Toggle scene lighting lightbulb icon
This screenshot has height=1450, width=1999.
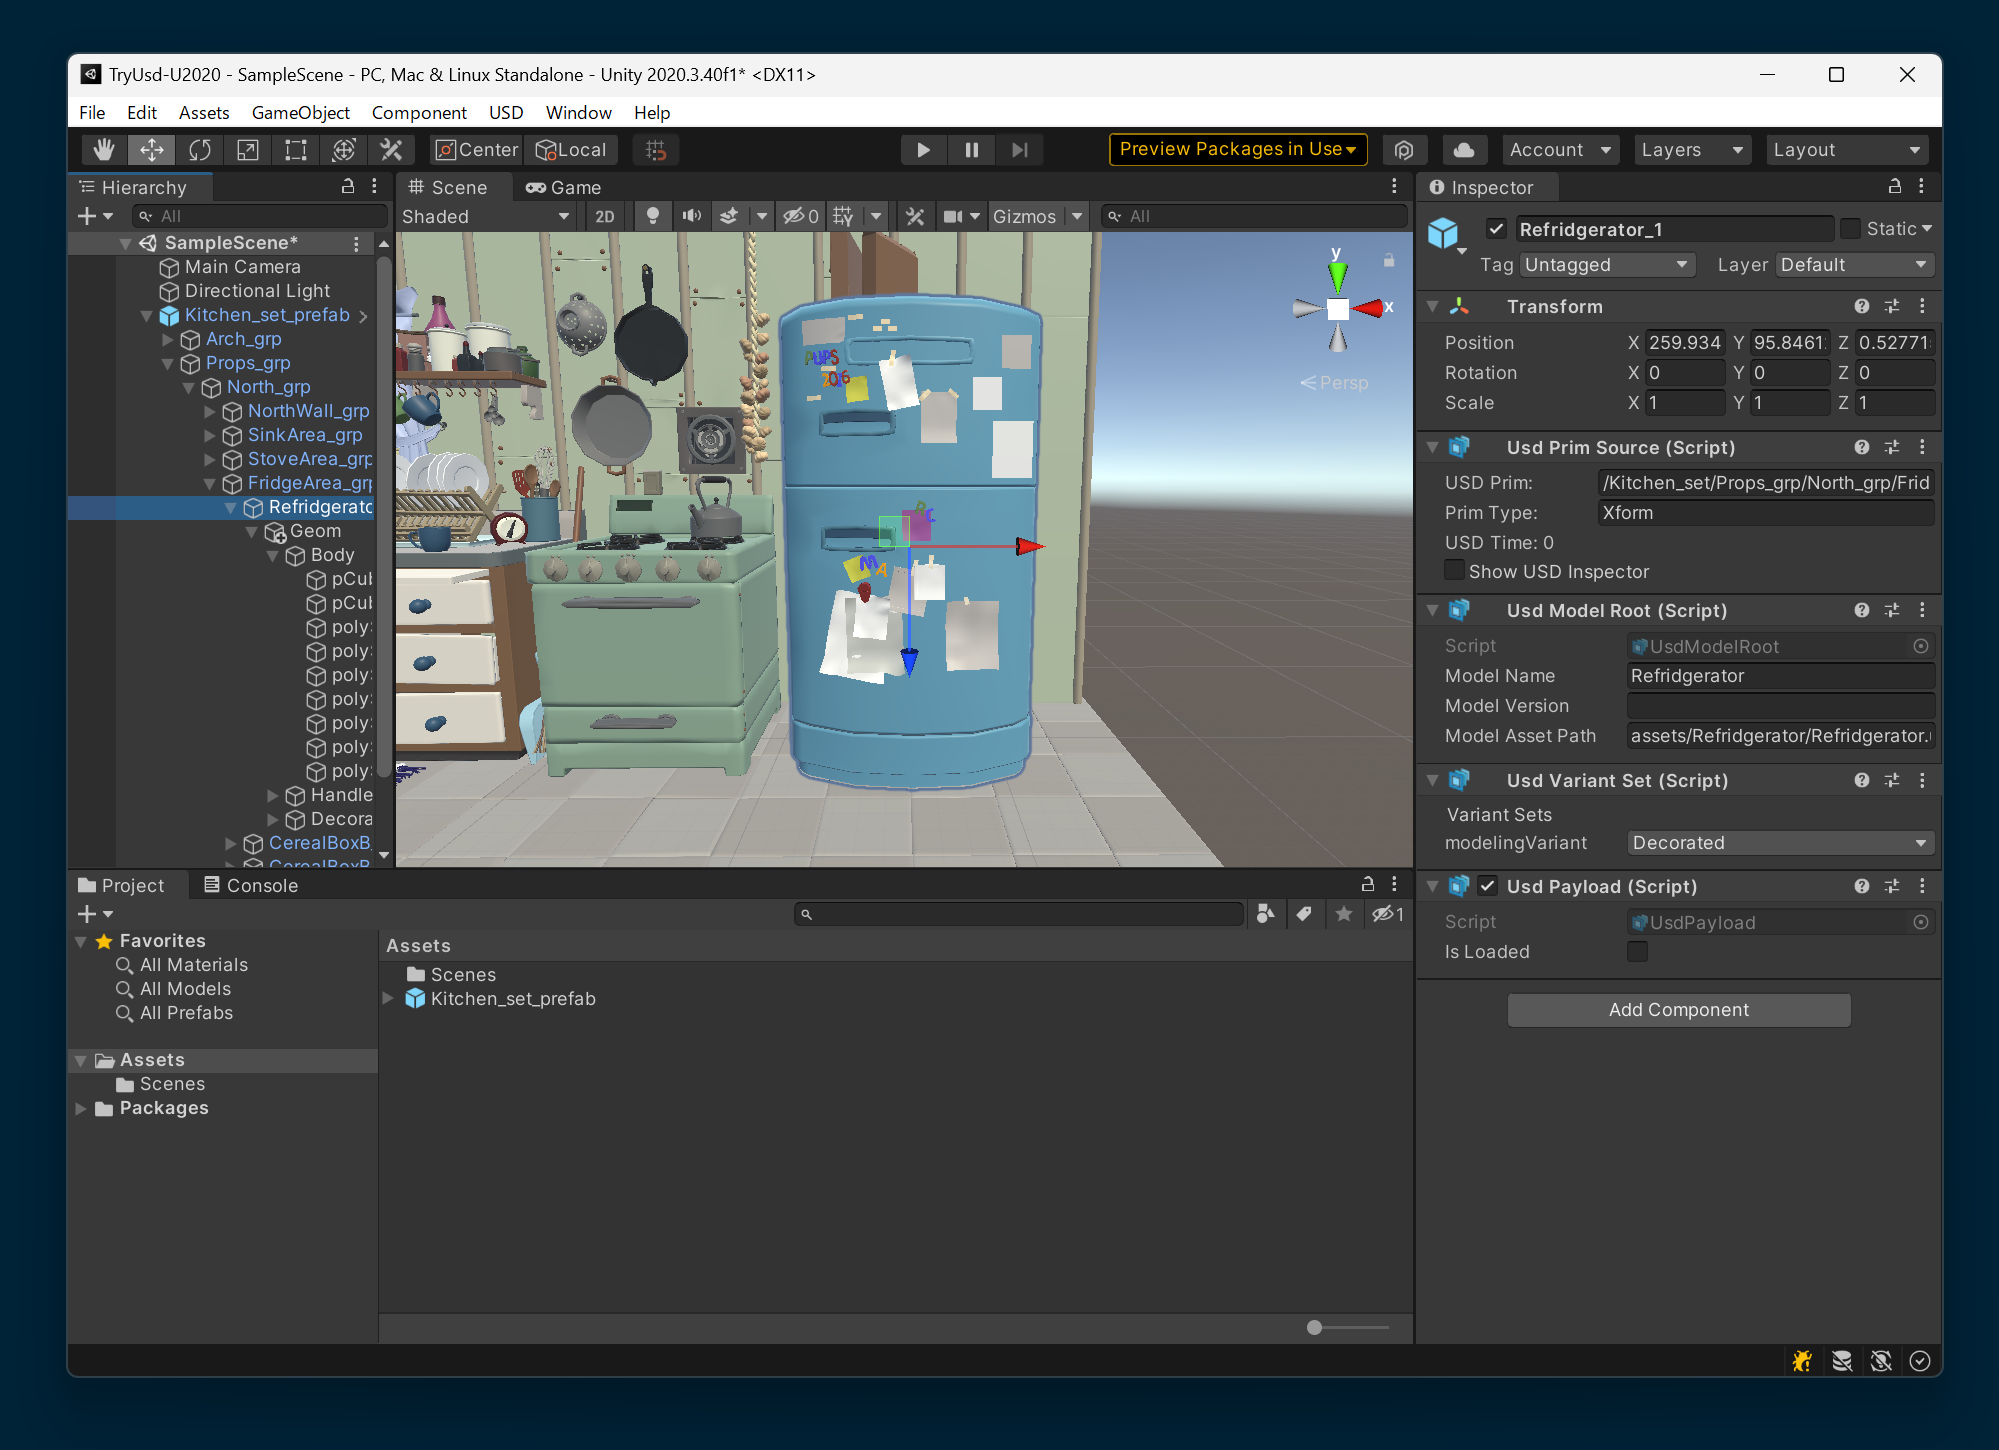652,216
